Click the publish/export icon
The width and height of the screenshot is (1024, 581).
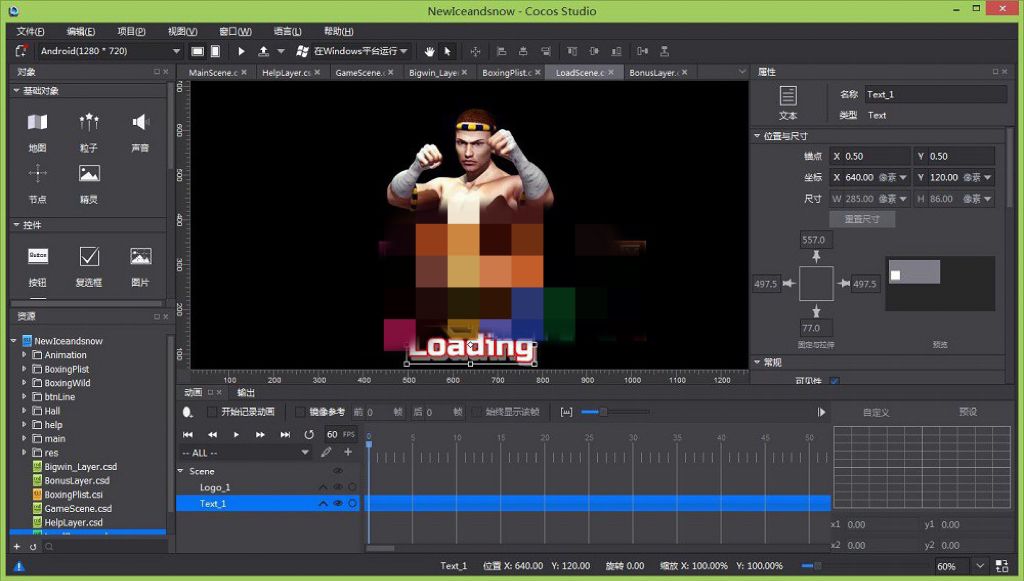point(263,51)
